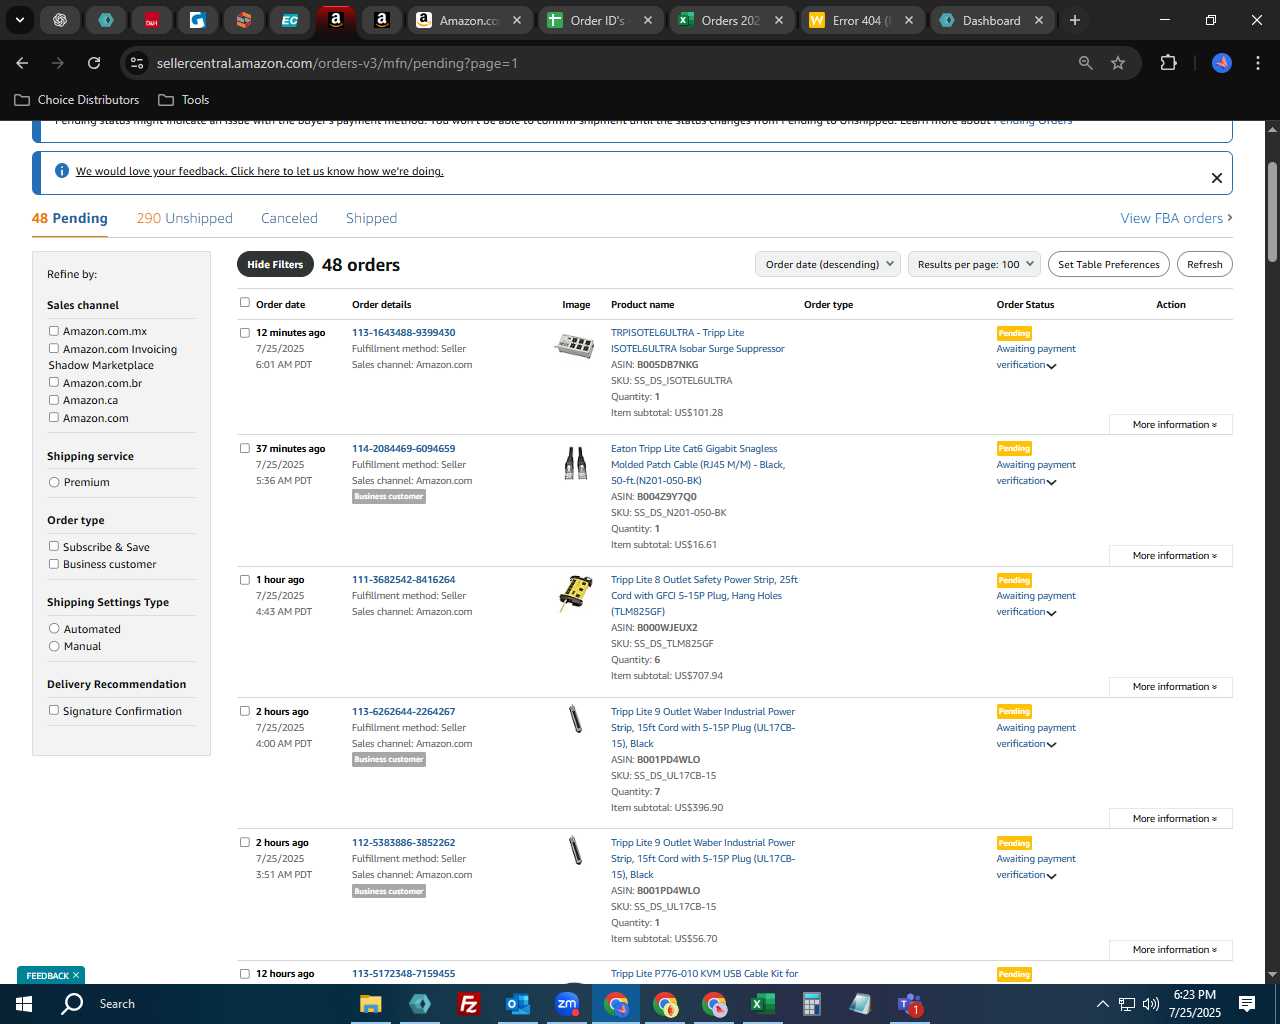Viewport: 1280px width, 1024px height.
Task: Show hidden system tray icons
Action: [x=1102, y=1004]
